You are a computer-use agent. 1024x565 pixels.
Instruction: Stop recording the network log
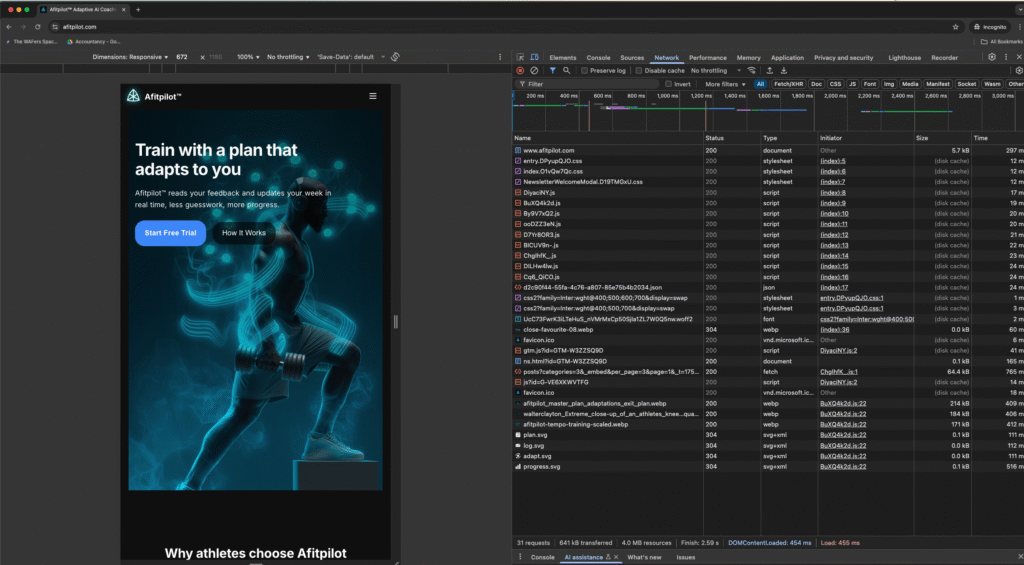click(520, 71)
